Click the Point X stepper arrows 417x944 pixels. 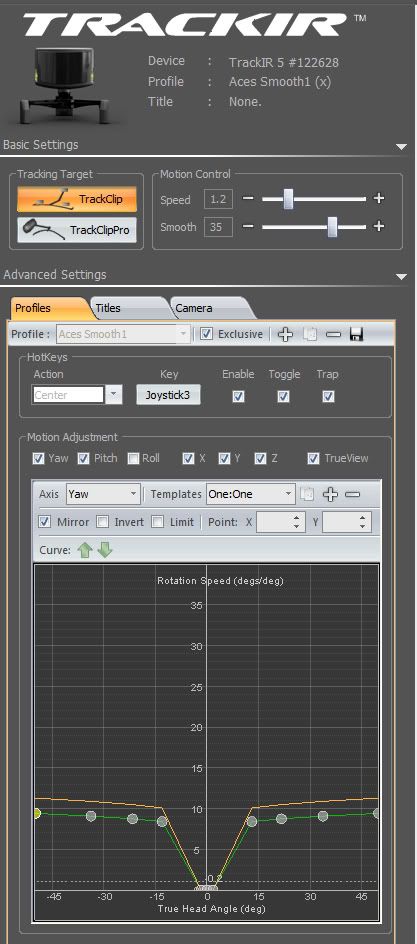click(x=297, y=522)
